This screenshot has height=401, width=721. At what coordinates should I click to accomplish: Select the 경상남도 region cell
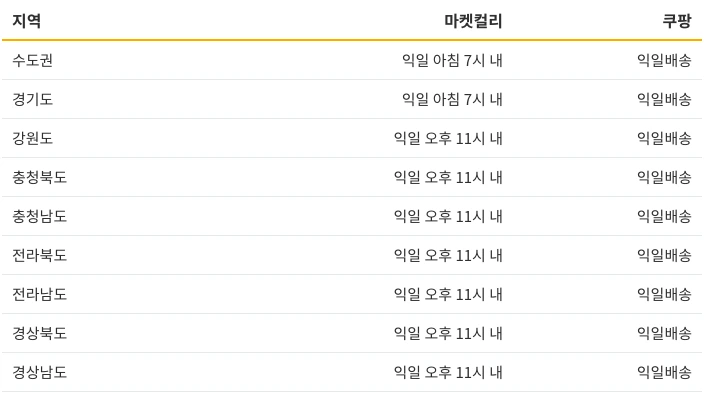40,372
